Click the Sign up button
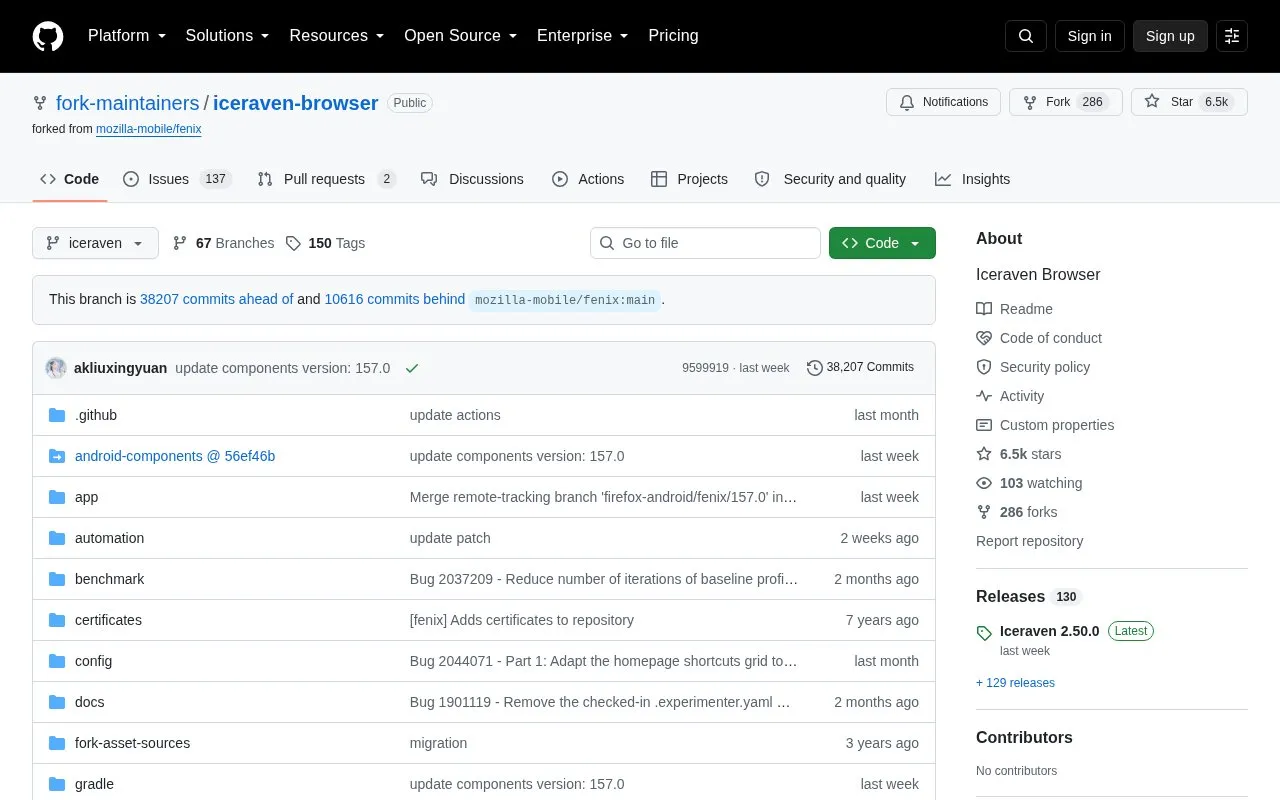1280x800 pixels. [1170, 36]
